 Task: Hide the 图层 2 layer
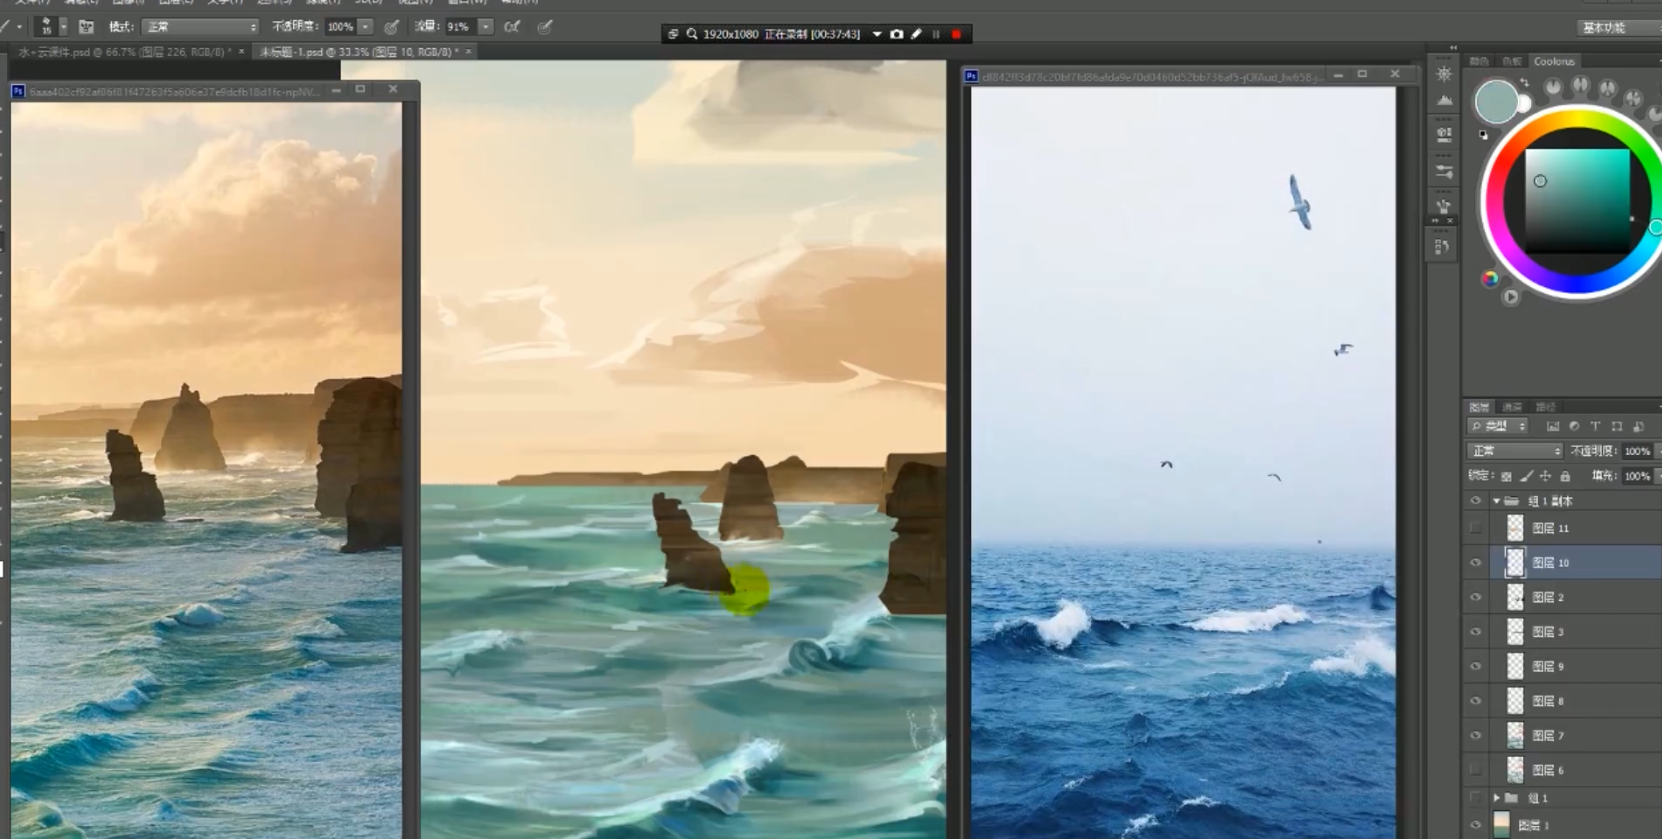1476,597
